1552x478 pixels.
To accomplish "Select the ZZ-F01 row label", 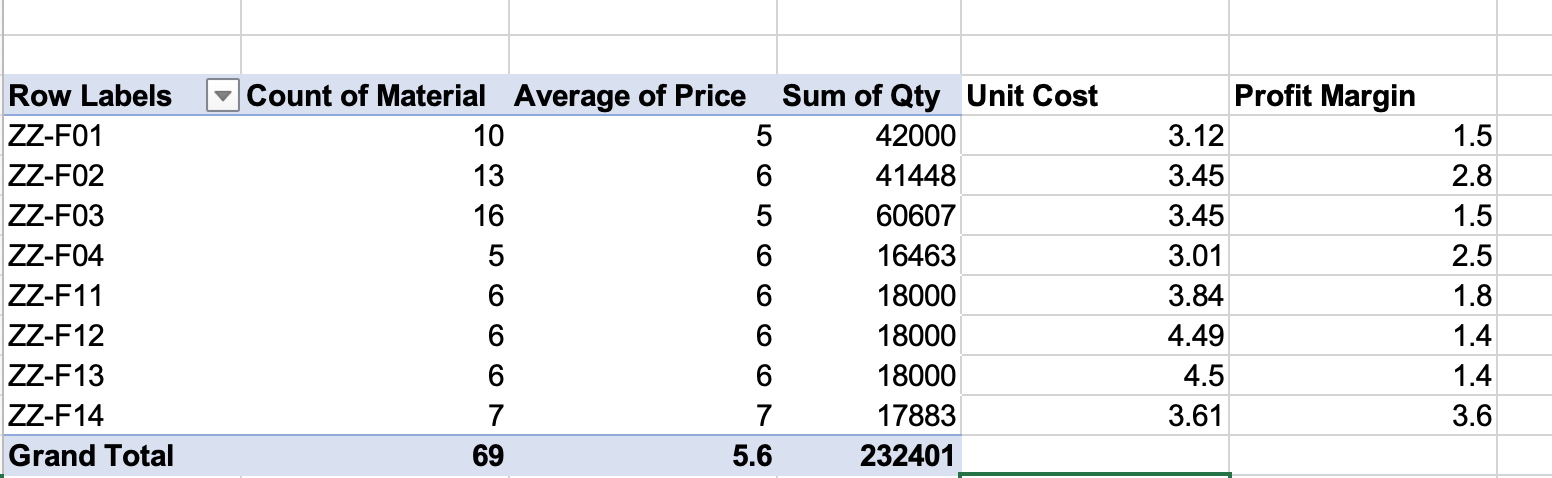I will coord(56,135).
